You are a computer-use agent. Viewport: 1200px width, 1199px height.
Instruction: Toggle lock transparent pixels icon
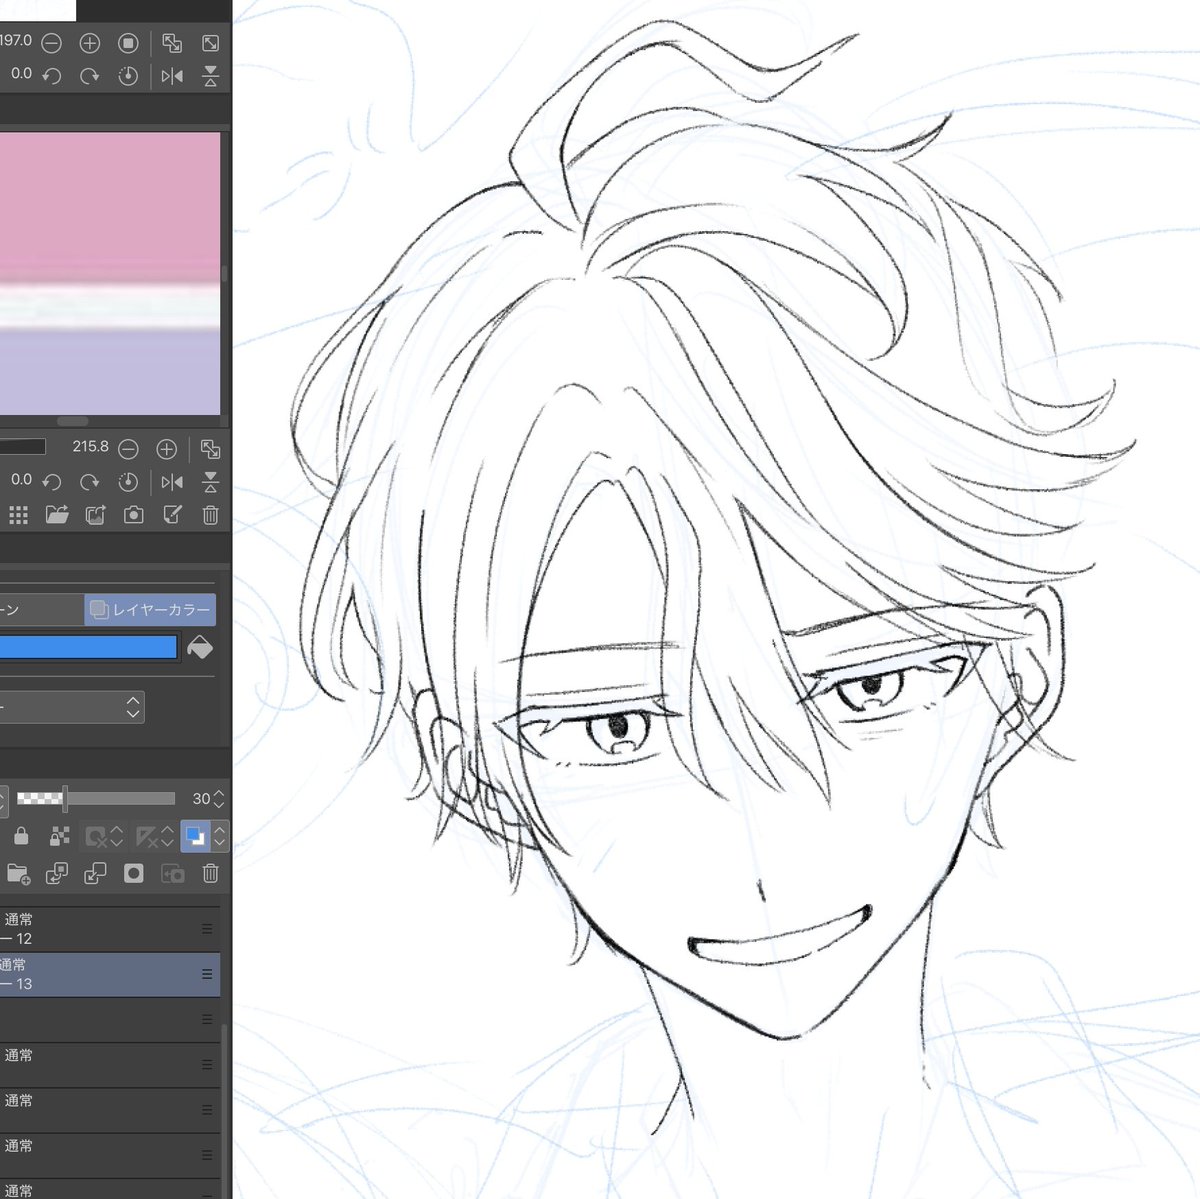[59, 836]
